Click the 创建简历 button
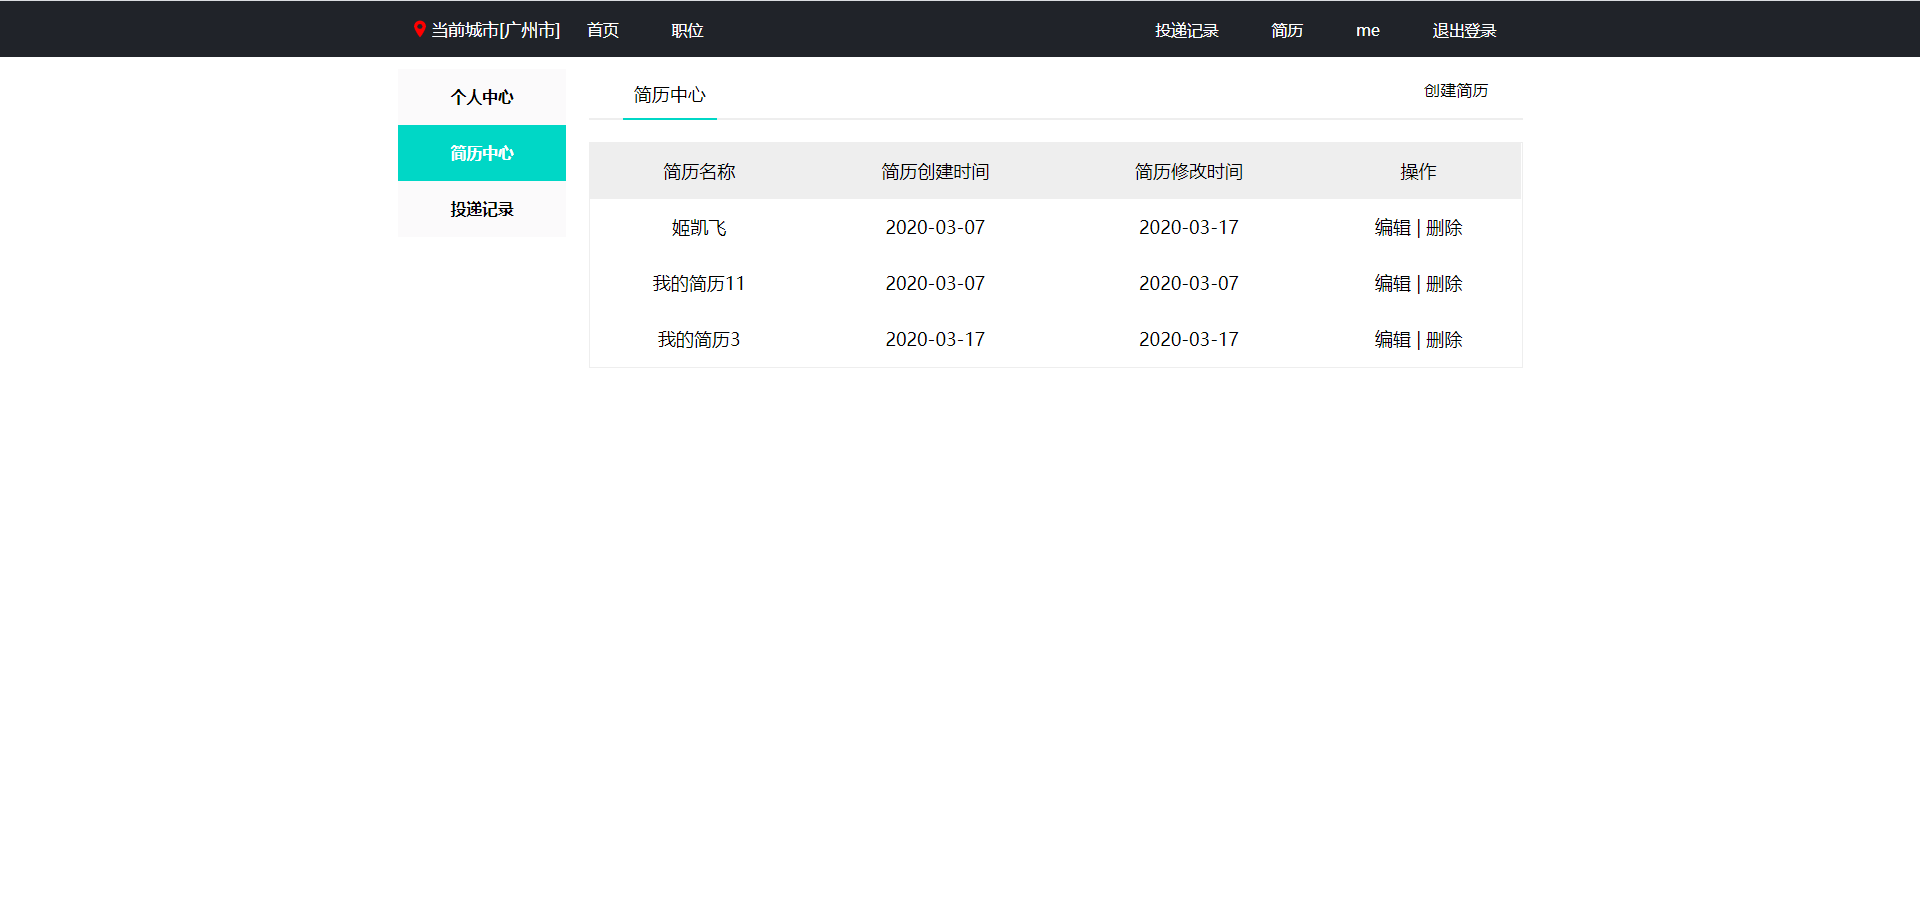1920x902 pixels. [1456, 91]
